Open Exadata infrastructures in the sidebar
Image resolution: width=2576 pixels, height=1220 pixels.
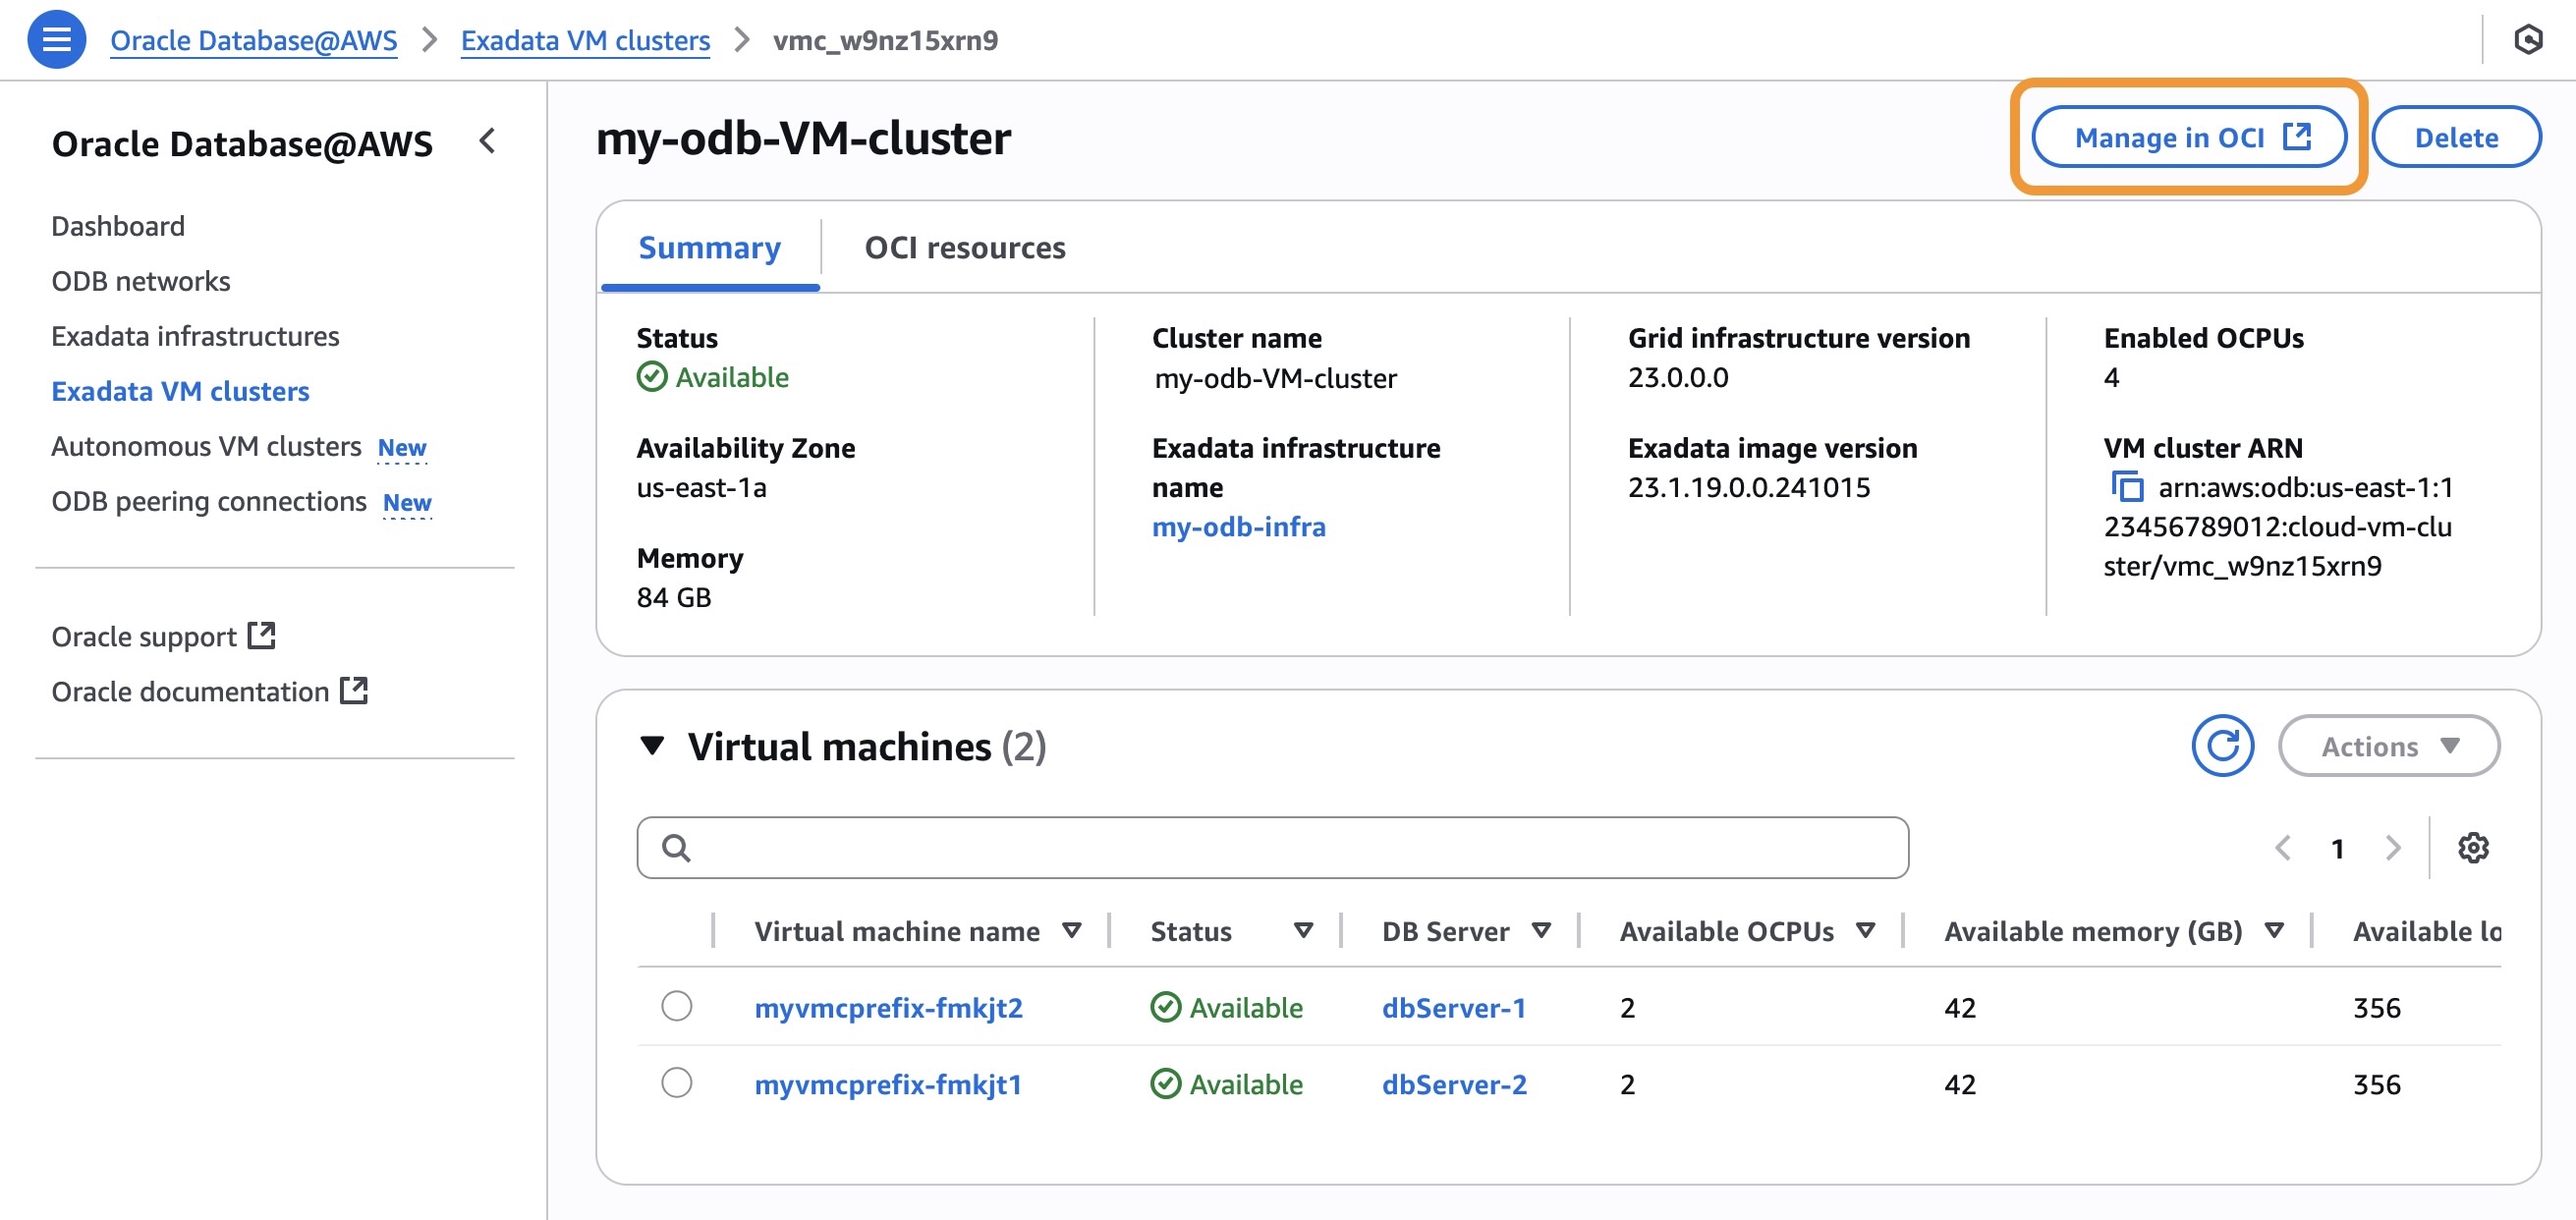click(196, 336)
